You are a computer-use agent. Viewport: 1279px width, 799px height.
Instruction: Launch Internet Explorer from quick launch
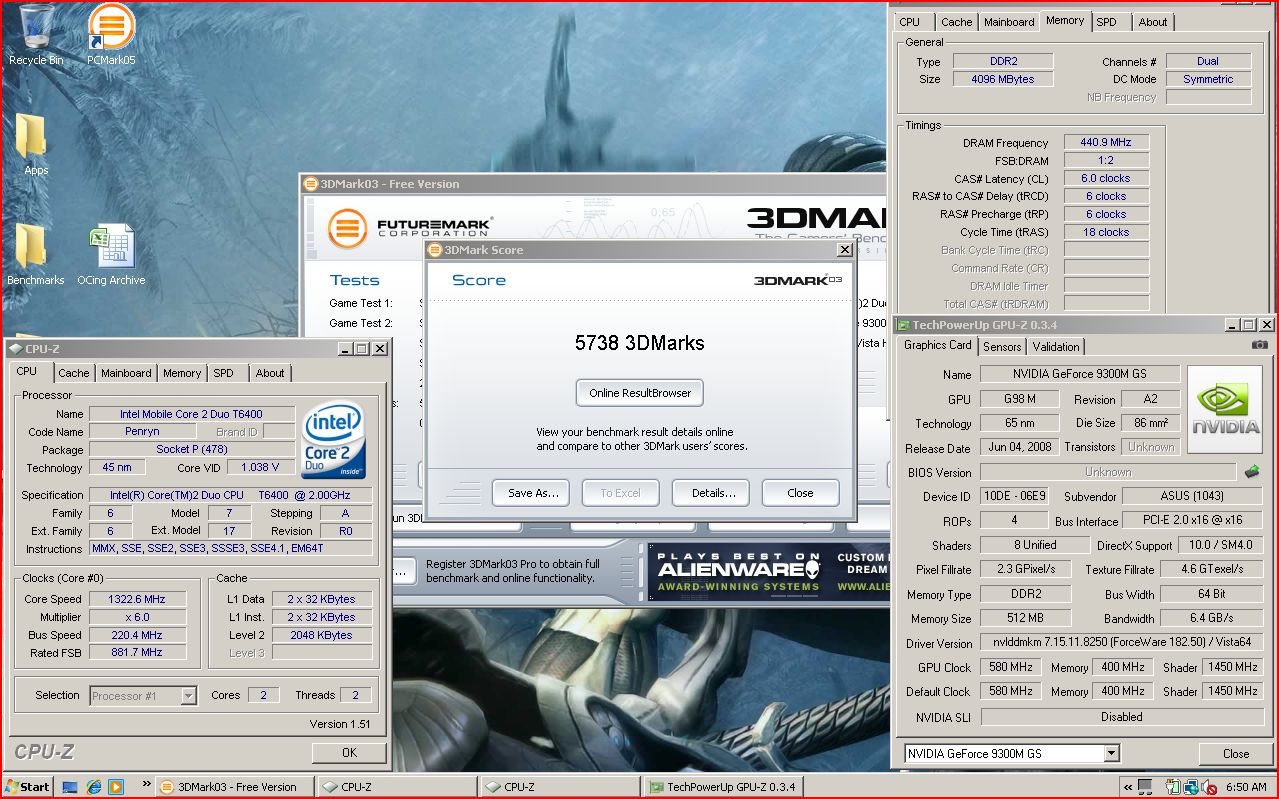(x=93, y=786)
